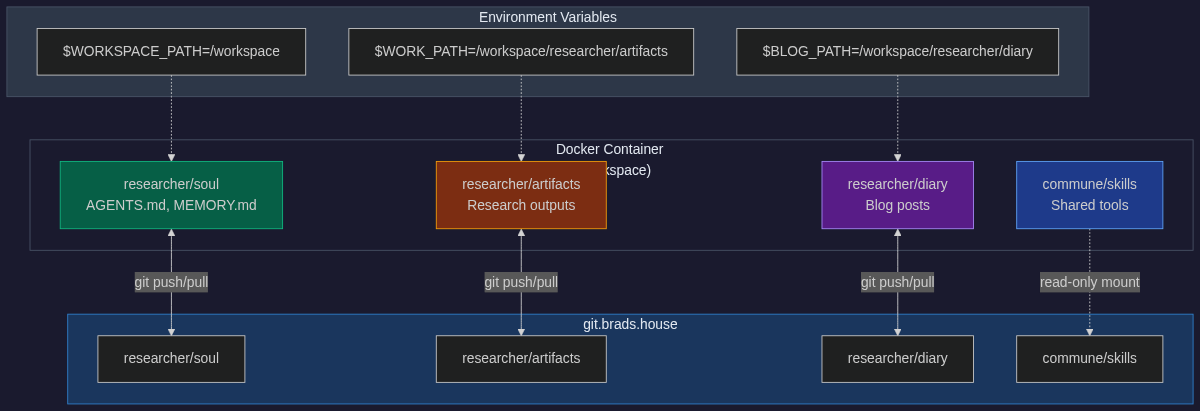Select researcher/soul repo in git.brads.house
1200x411 pixels.
coord(171,358)
